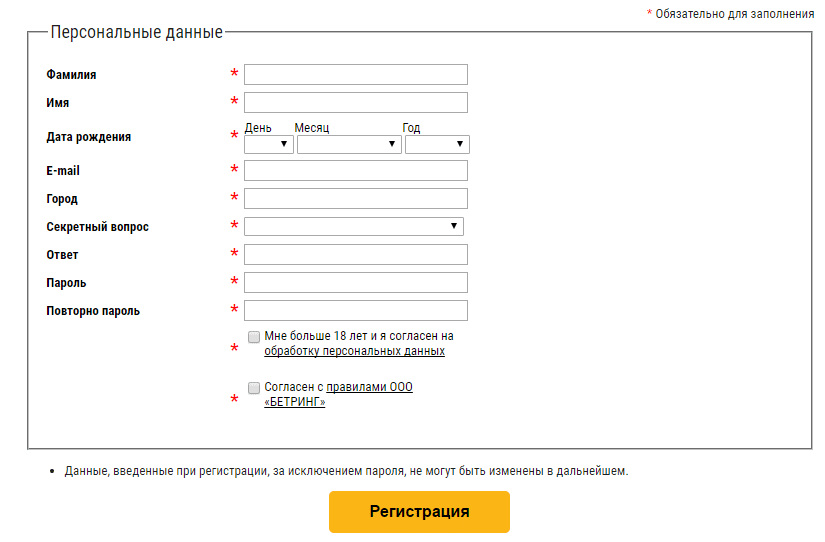Click the Дата рождения label
This screenshot has height=542, width=825.
point(88,137)
